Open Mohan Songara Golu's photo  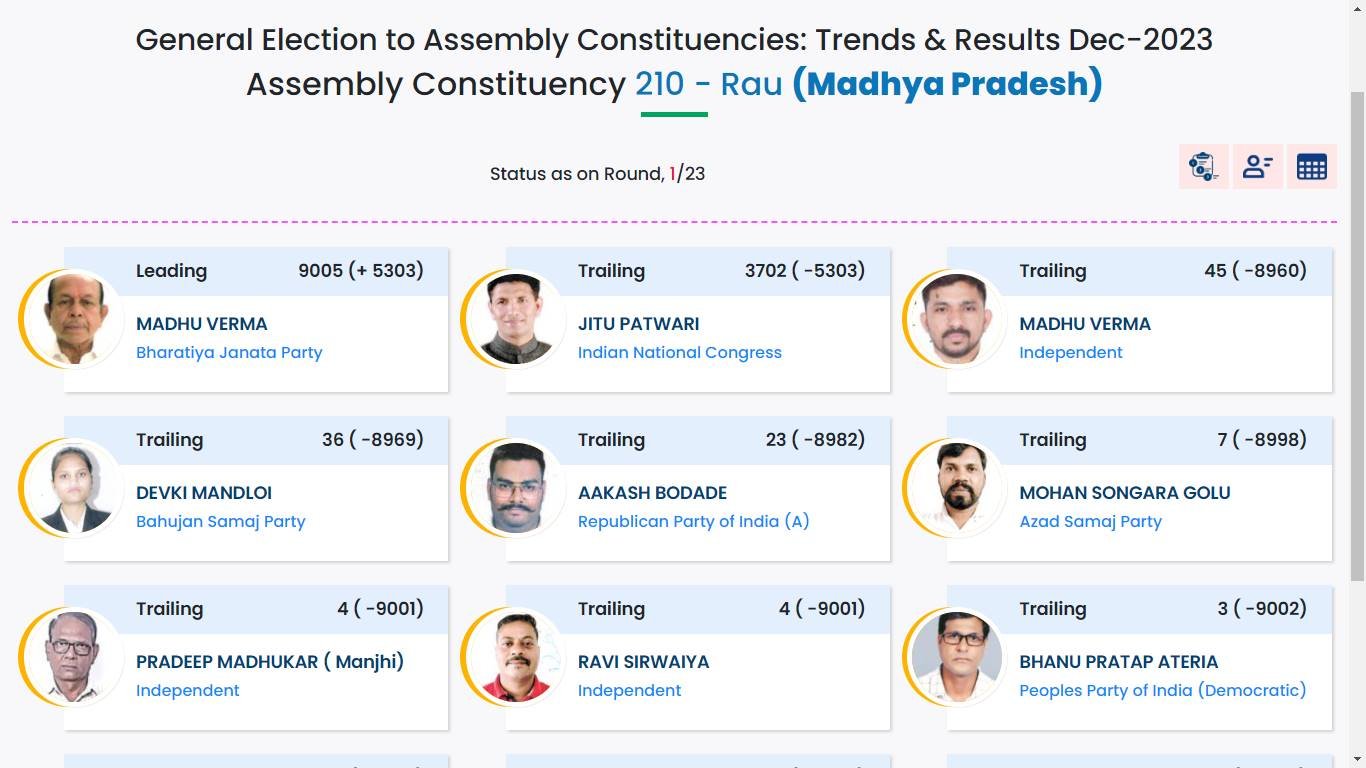click(x=958, y=487)
